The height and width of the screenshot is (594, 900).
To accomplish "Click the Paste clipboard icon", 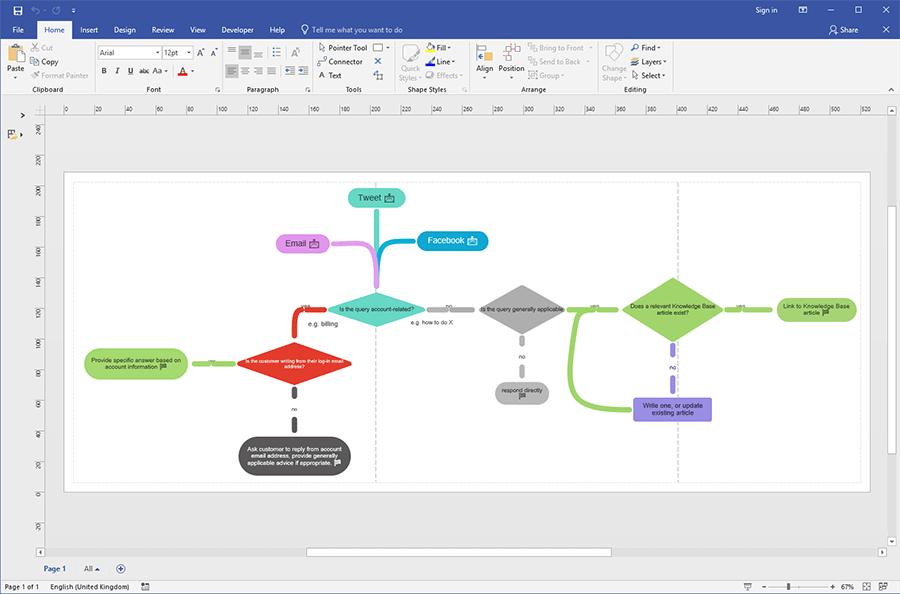I will [15, 55].
